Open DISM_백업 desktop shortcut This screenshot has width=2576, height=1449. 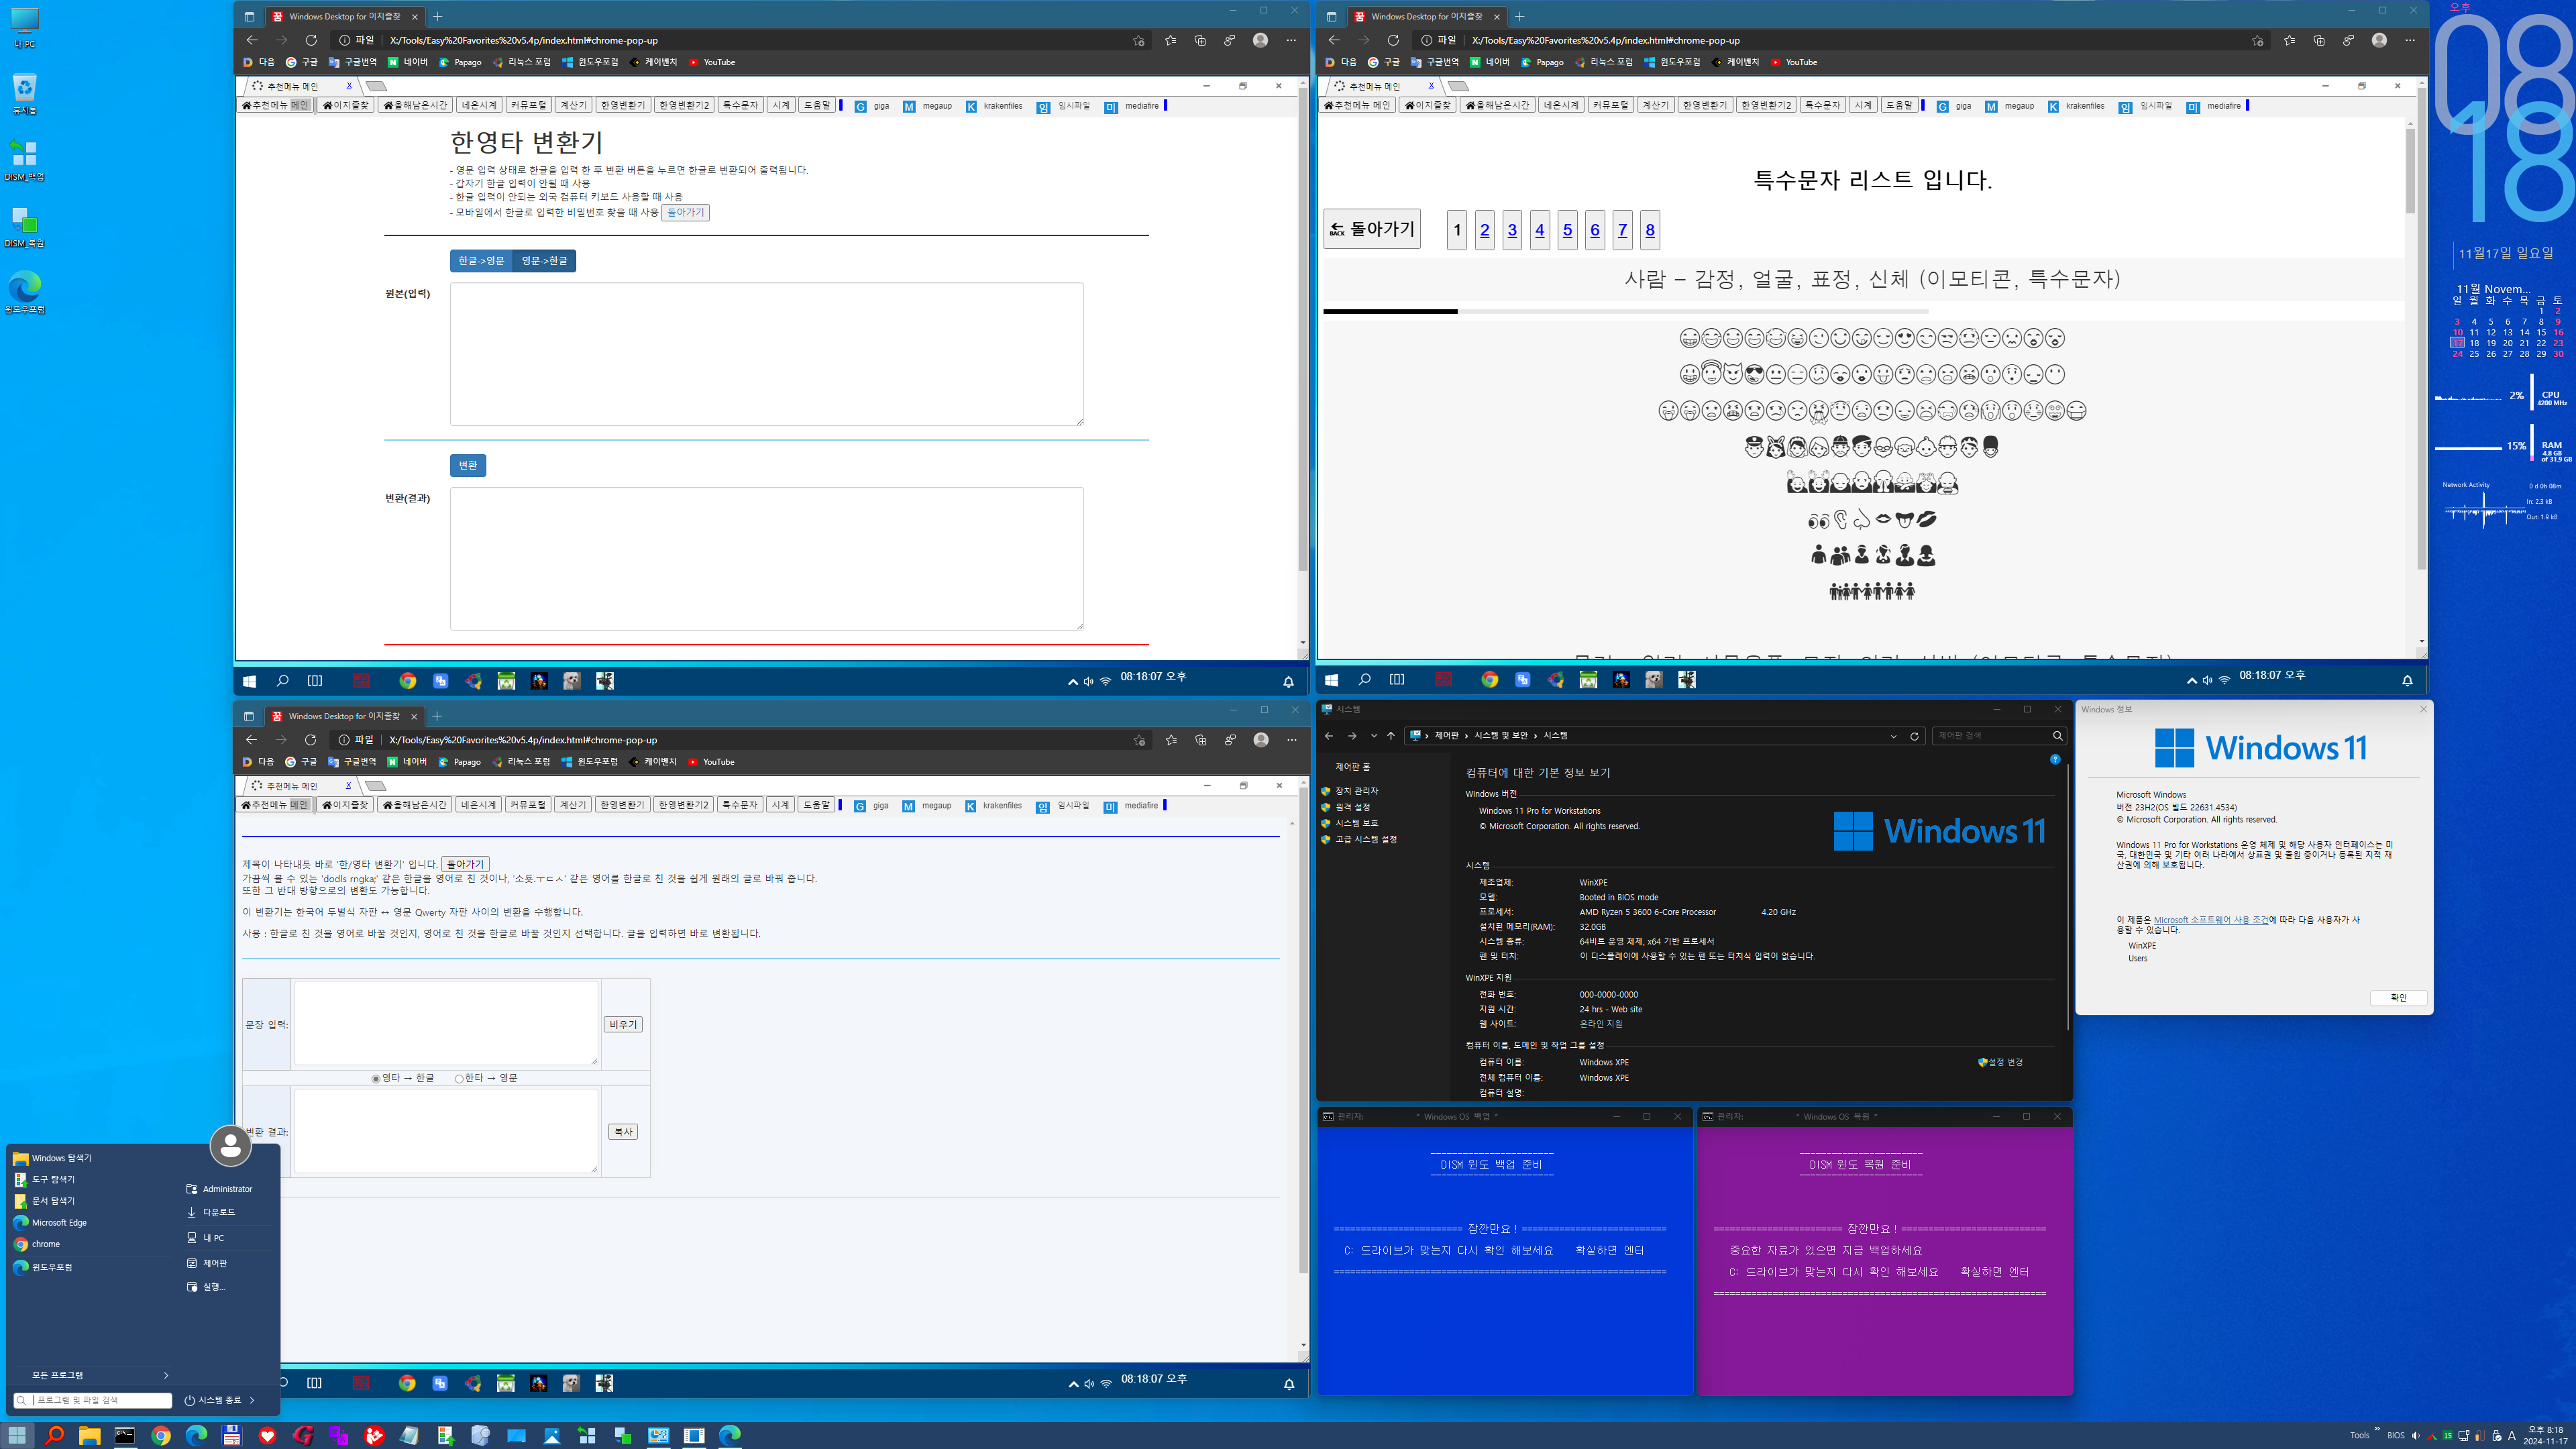[x=24, y=160]
